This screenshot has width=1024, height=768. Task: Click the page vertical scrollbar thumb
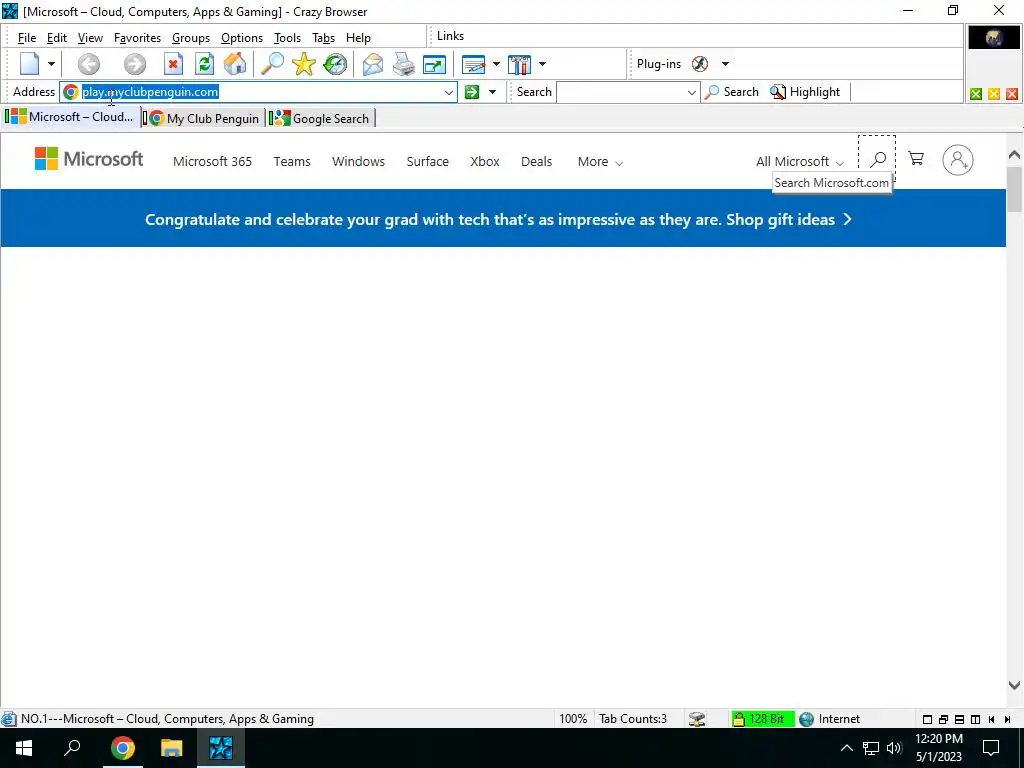point(1014,189)
